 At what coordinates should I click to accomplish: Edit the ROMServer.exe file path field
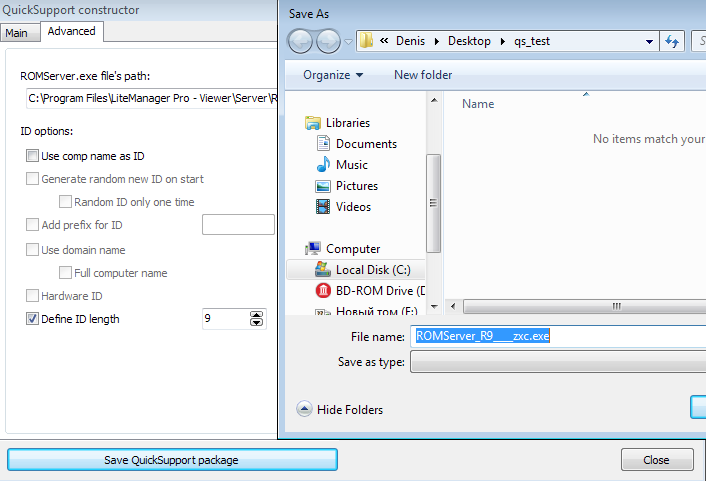coord(152,98)
